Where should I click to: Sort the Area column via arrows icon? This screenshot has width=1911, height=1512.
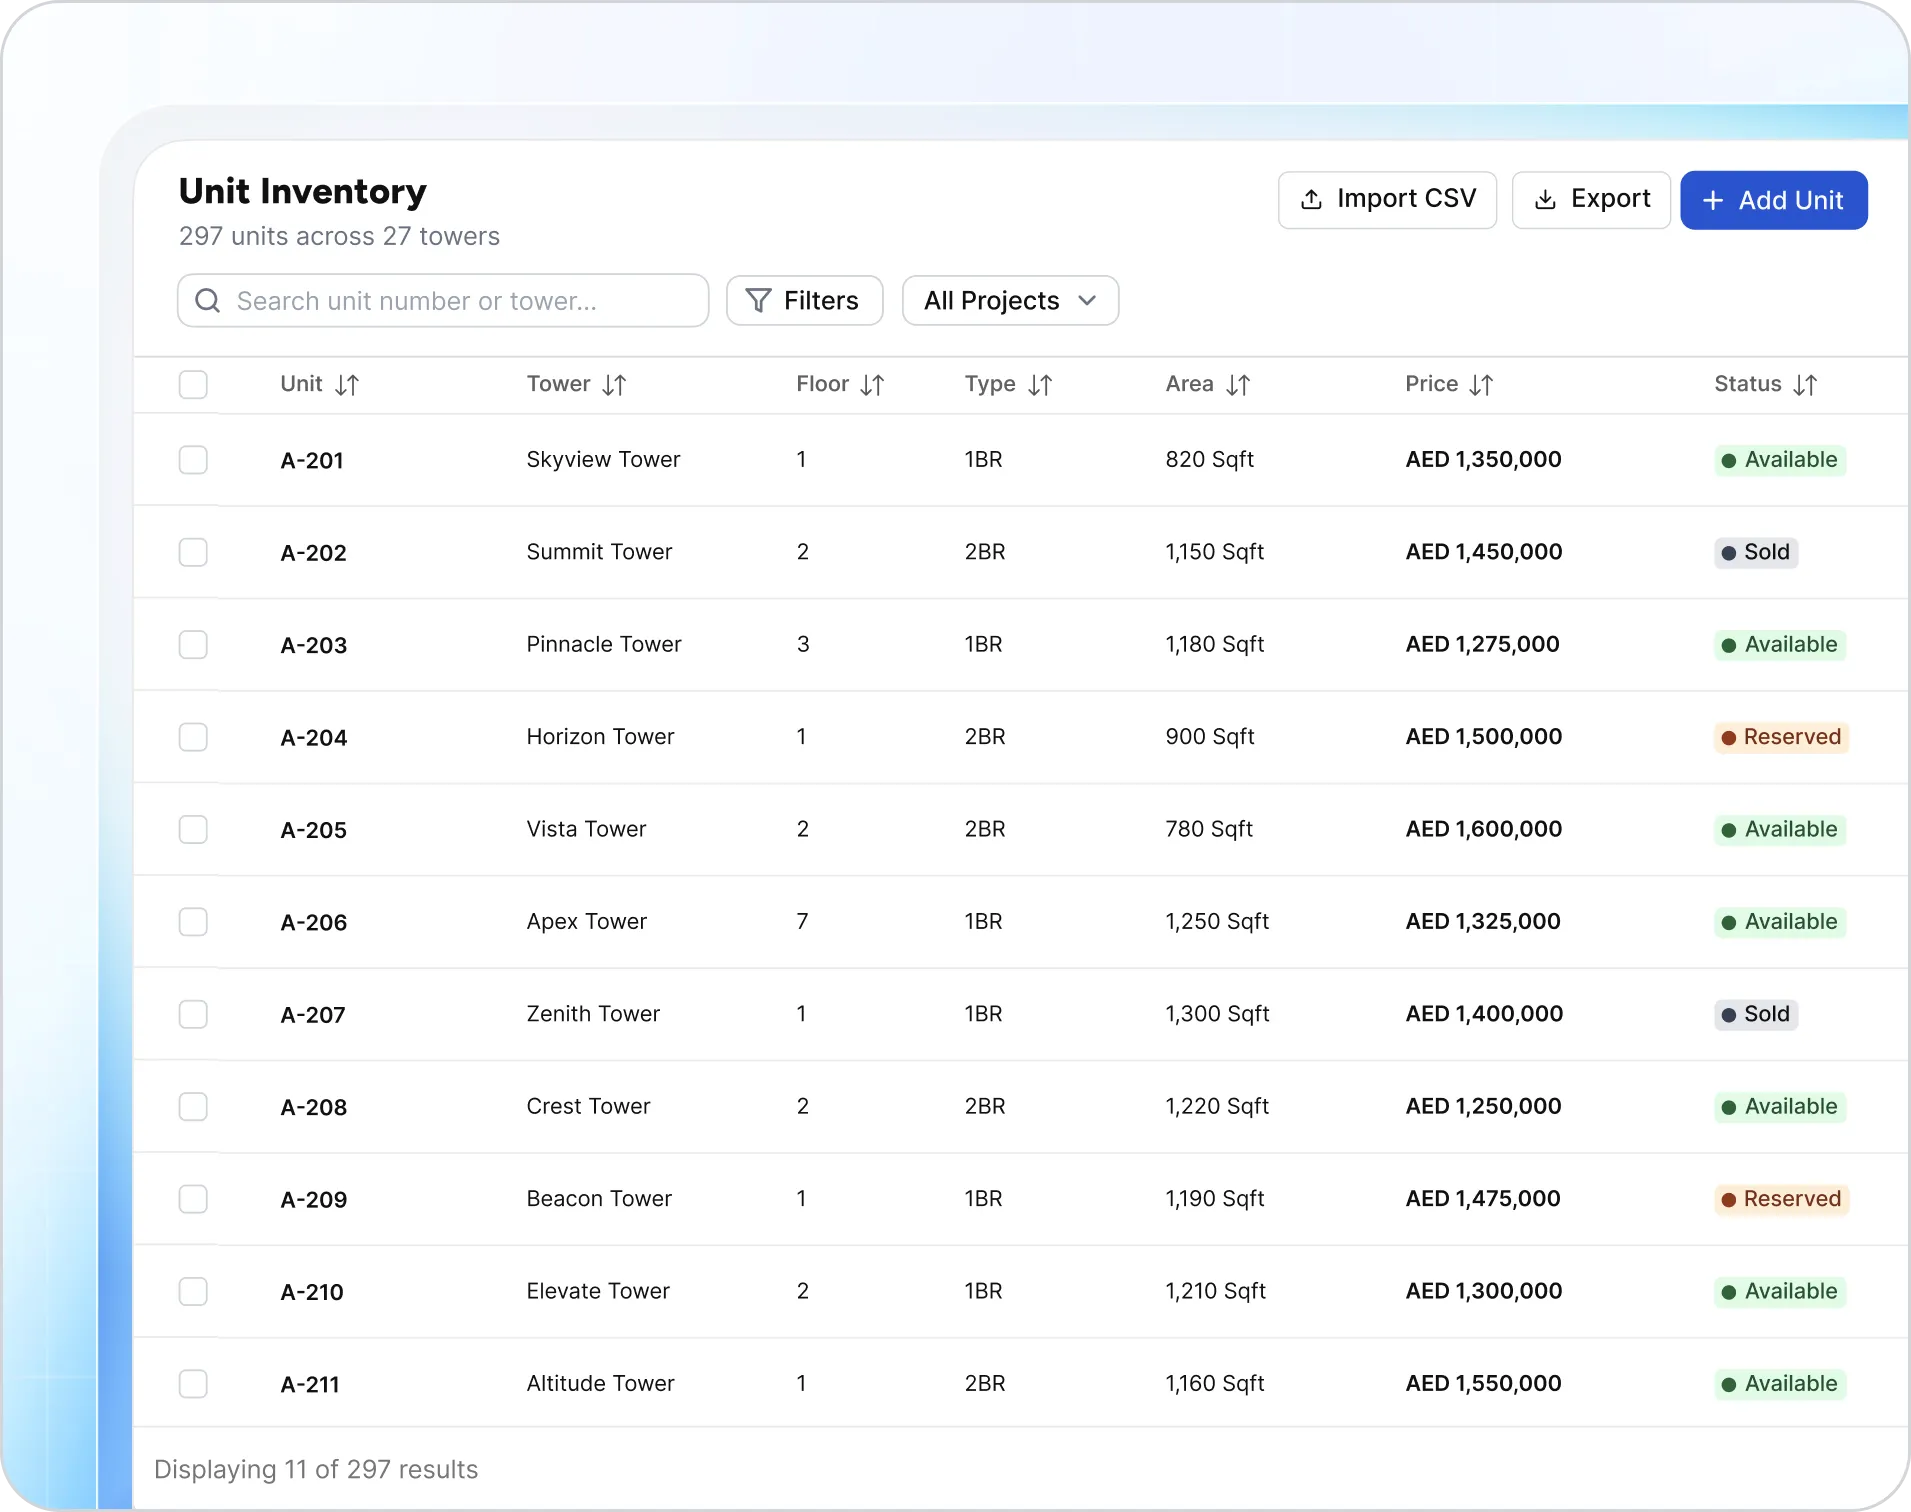(1238, 385)
